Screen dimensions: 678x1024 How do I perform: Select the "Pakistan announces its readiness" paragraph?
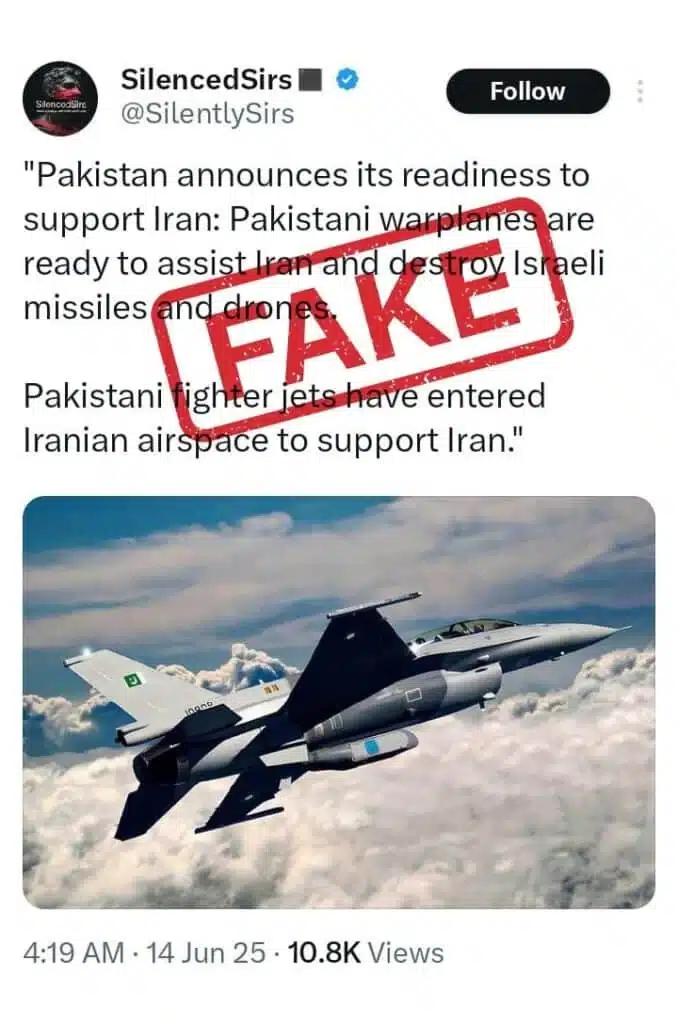tap(314, 241)
